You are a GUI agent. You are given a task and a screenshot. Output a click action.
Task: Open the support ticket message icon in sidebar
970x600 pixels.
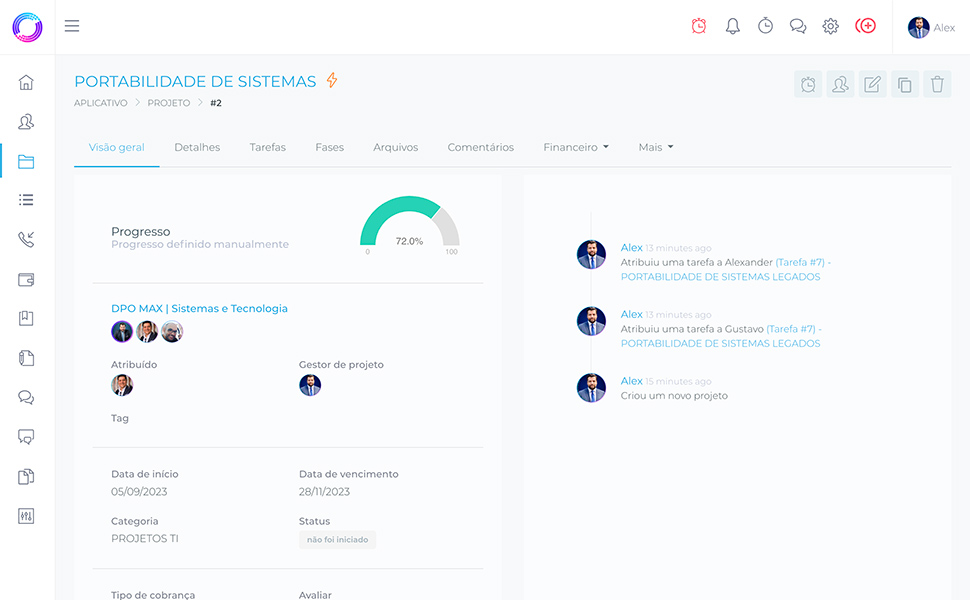pos(26,437)
